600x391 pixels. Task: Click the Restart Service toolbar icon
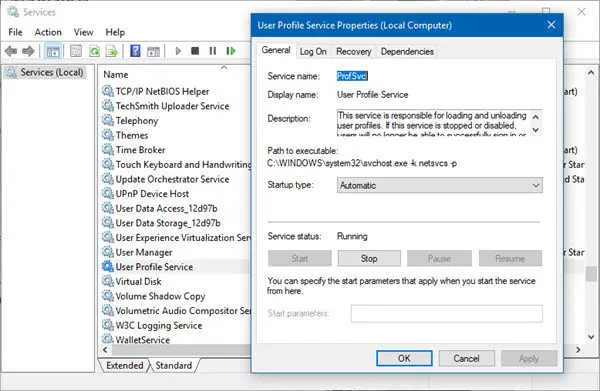pyautogui.click(x=231, y=51)
